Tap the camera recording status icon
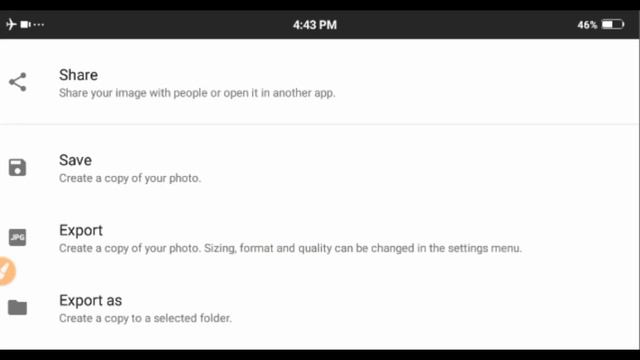This screenshot has width=640, height=360. (25, 24)
